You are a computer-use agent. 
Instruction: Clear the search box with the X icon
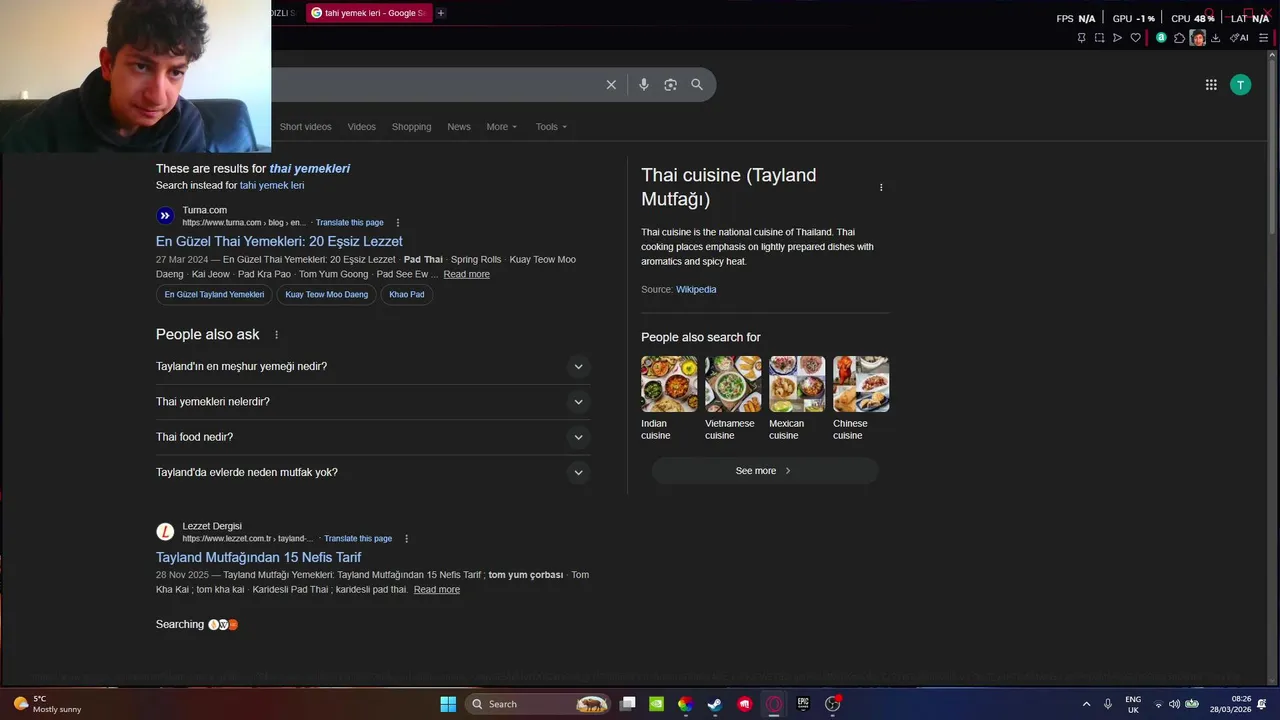click(x=611, y=85)
